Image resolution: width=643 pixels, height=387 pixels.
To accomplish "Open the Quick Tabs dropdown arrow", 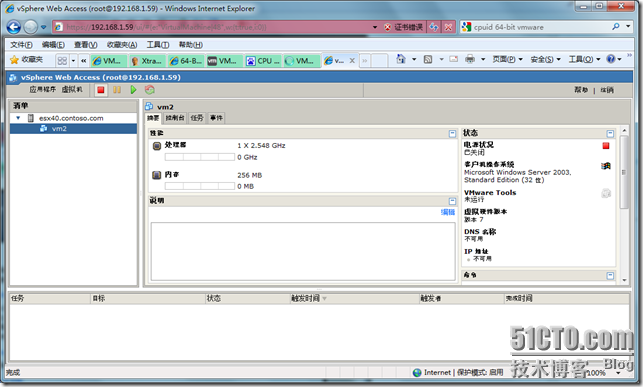I will 73,61.
